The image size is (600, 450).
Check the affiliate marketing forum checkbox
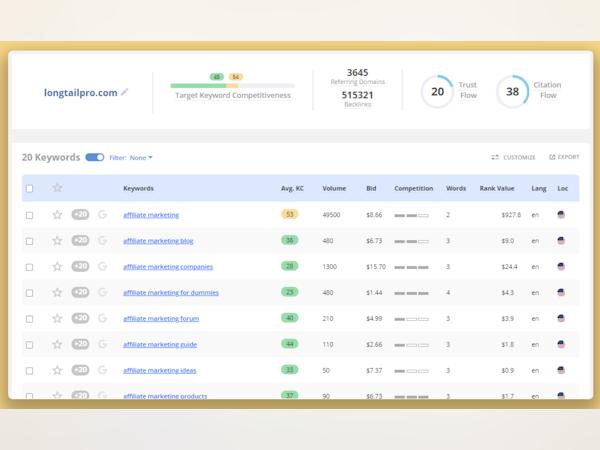(x=29, y=319)
